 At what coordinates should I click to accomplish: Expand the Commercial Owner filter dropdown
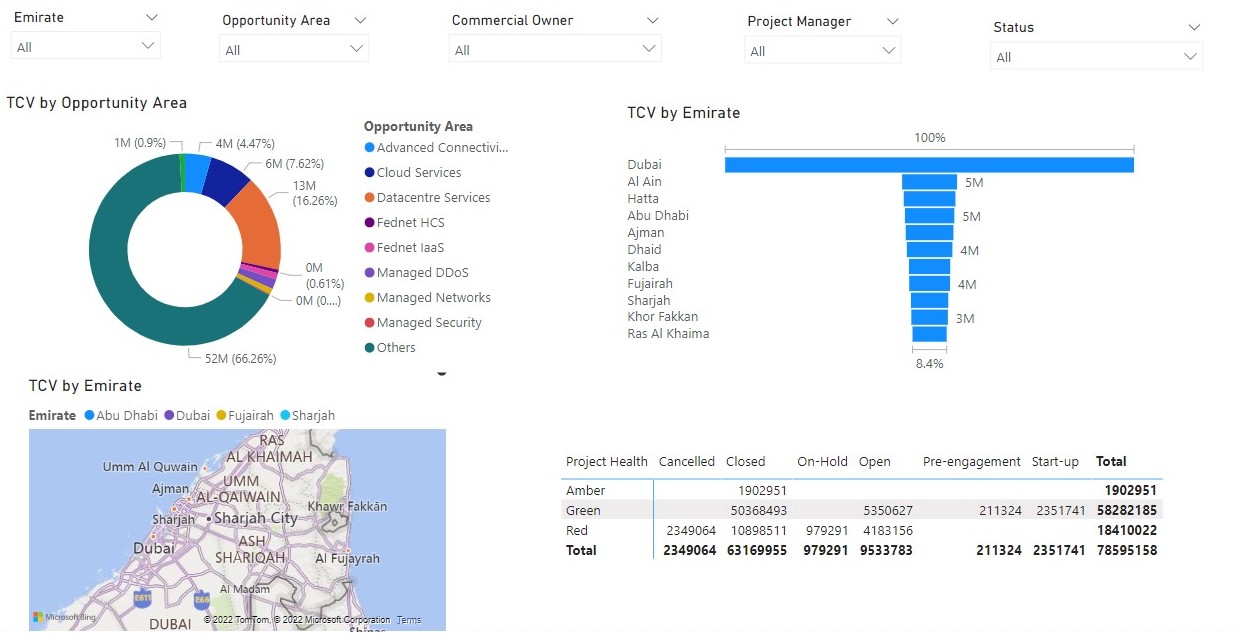tap(555, 48)
